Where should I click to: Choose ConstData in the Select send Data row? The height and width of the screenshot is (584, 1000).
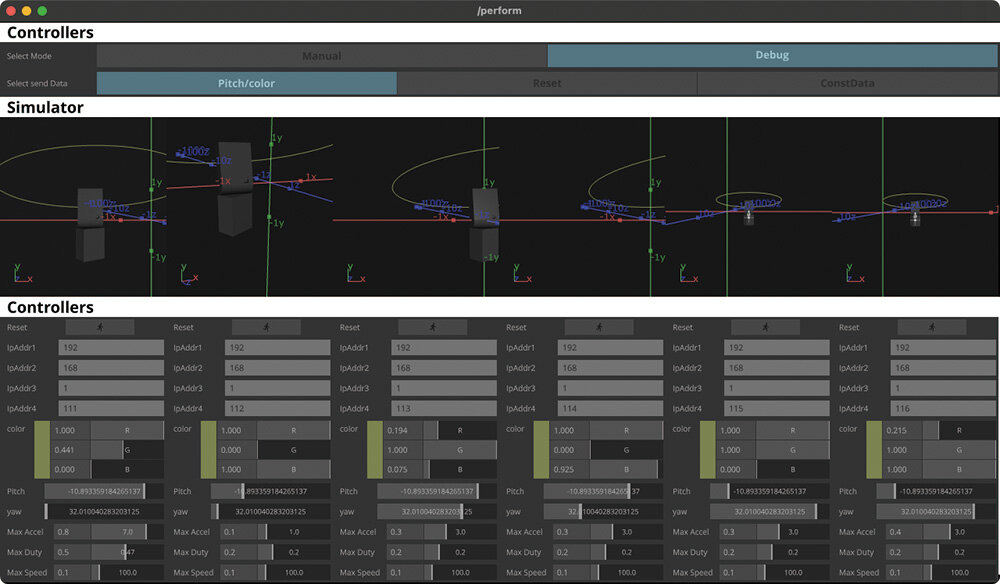(x=847, y=83)
